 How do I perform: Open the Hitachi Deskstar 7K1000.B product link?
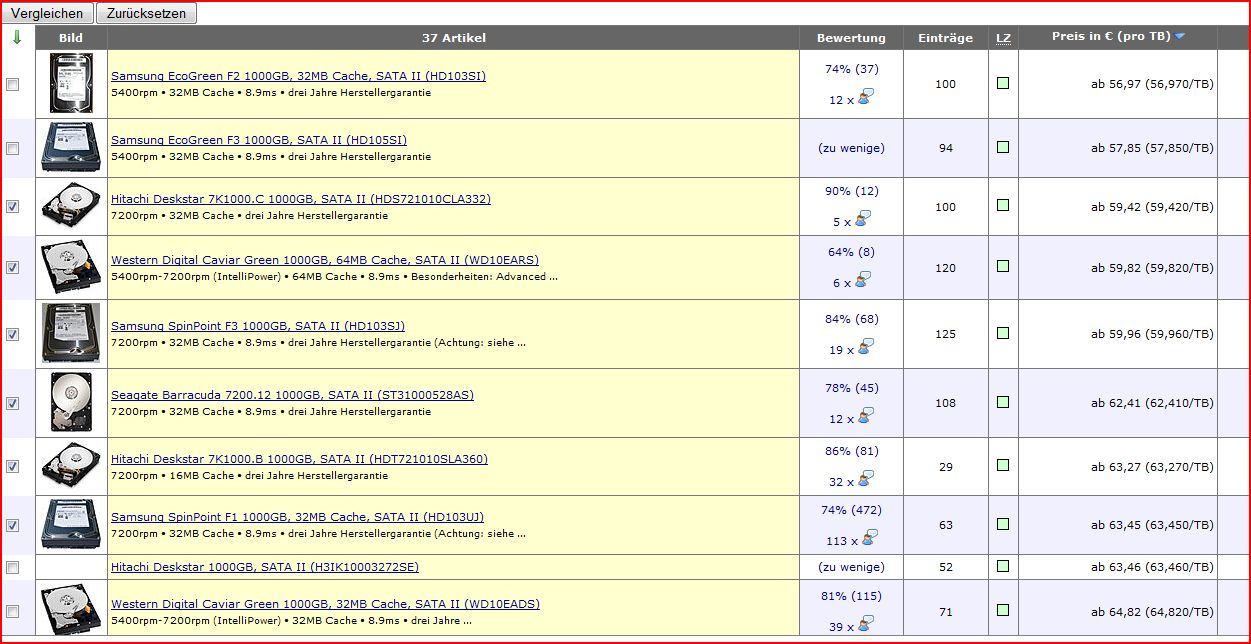pyautogui.click(x=299, y=459)
